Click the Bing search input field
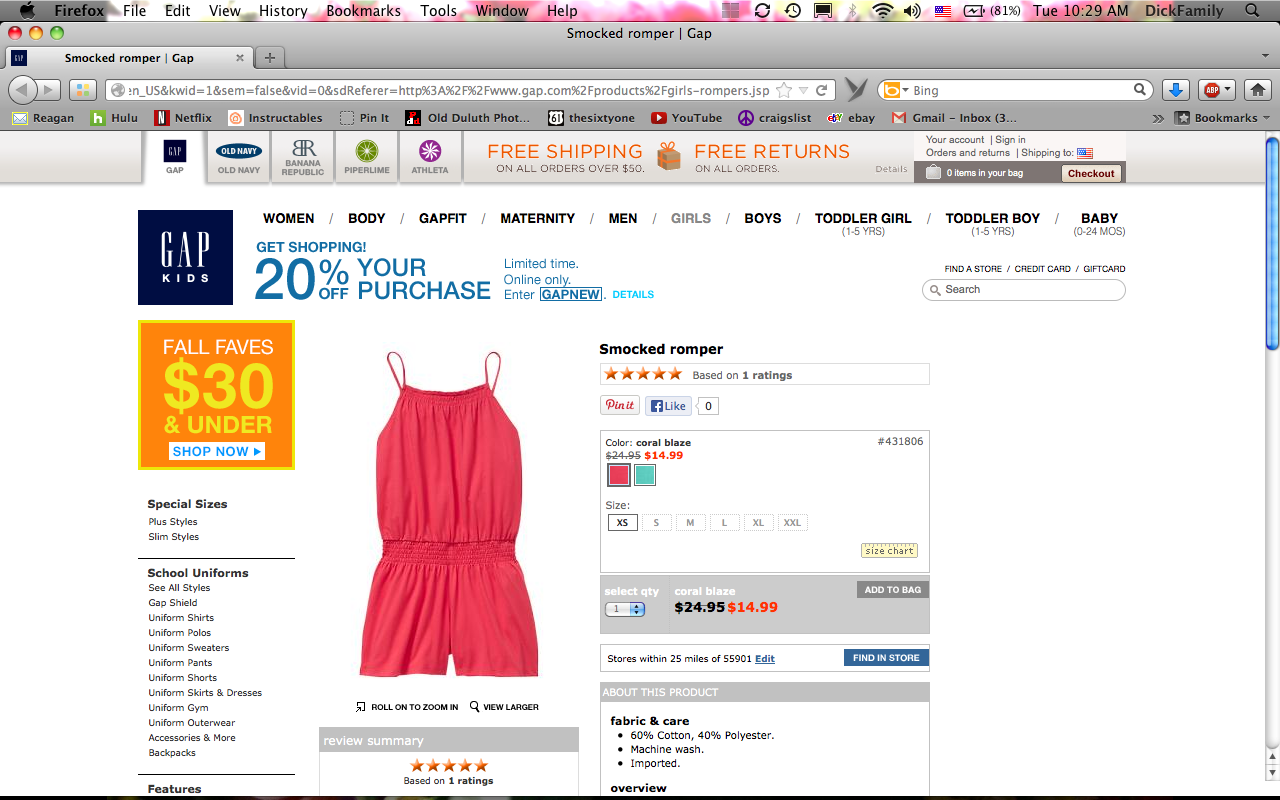The width and height of the screenshot is (1280, 800). [1020, 90]
